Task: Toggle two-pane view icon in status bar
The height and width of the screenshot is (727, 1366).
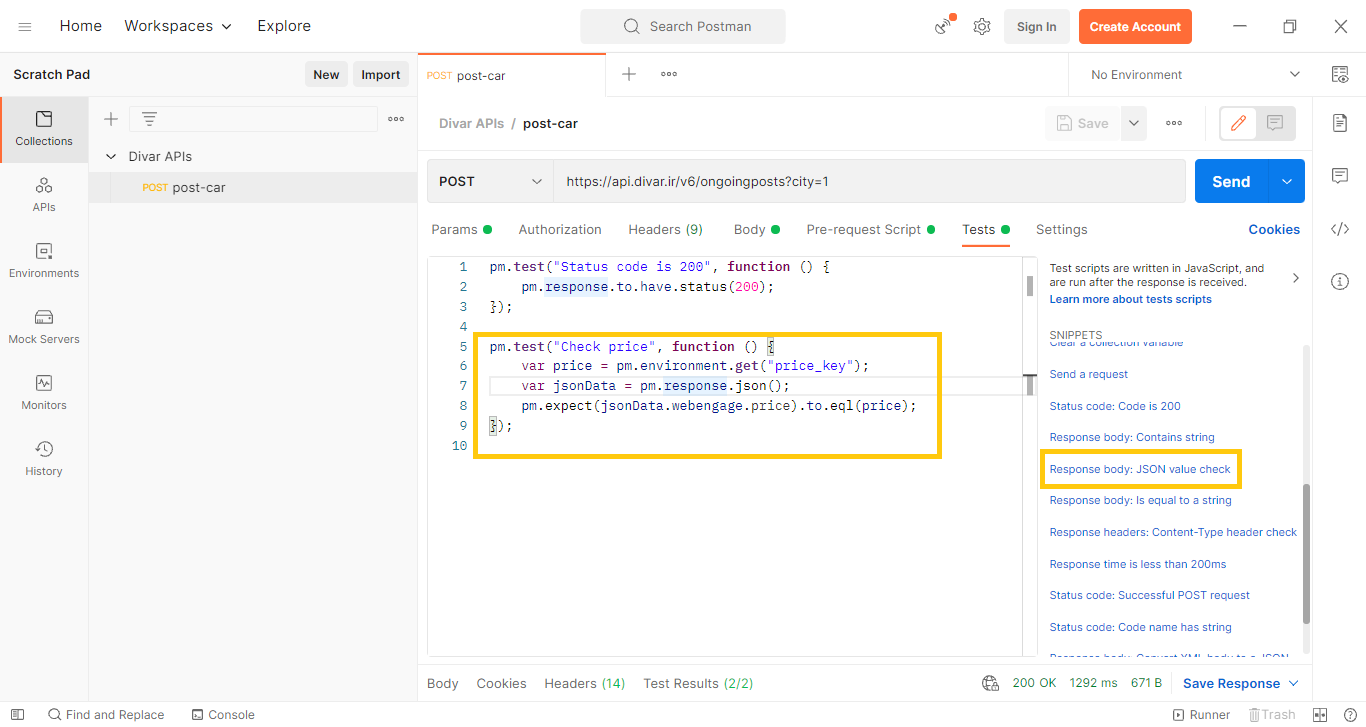Action: 1320,715
